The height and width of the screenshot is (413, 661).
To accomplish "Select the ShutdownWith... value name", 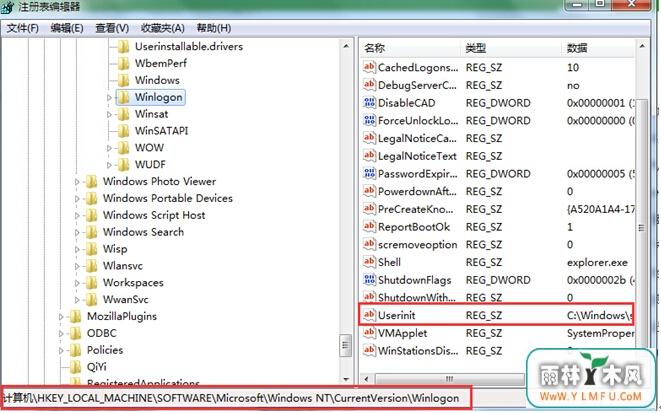I will point(416,297).
